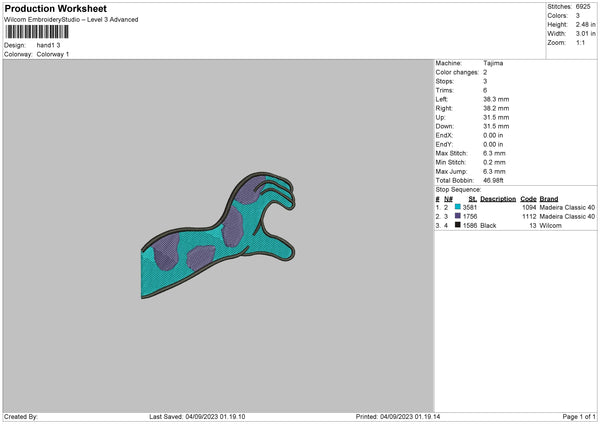Click the design name hand1 3
The width and height of the screenshot is (600, 424).
(48, 45)
